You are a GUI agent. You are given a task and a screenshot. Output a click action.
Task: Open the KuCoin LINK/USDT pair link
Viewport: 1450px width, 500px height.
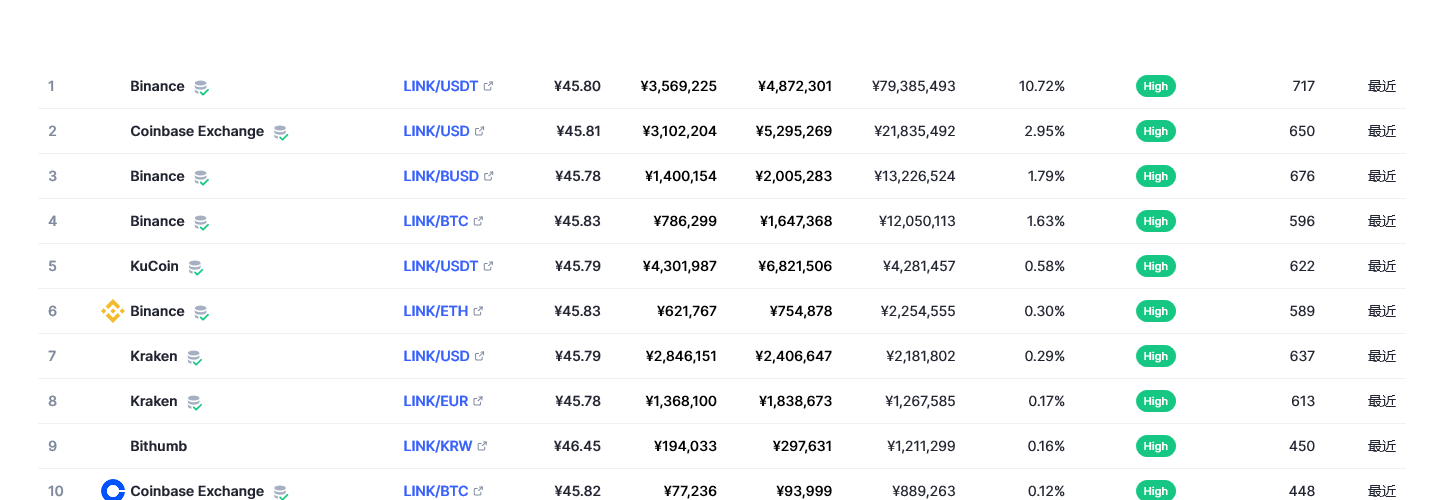click(x=441, y=266)
